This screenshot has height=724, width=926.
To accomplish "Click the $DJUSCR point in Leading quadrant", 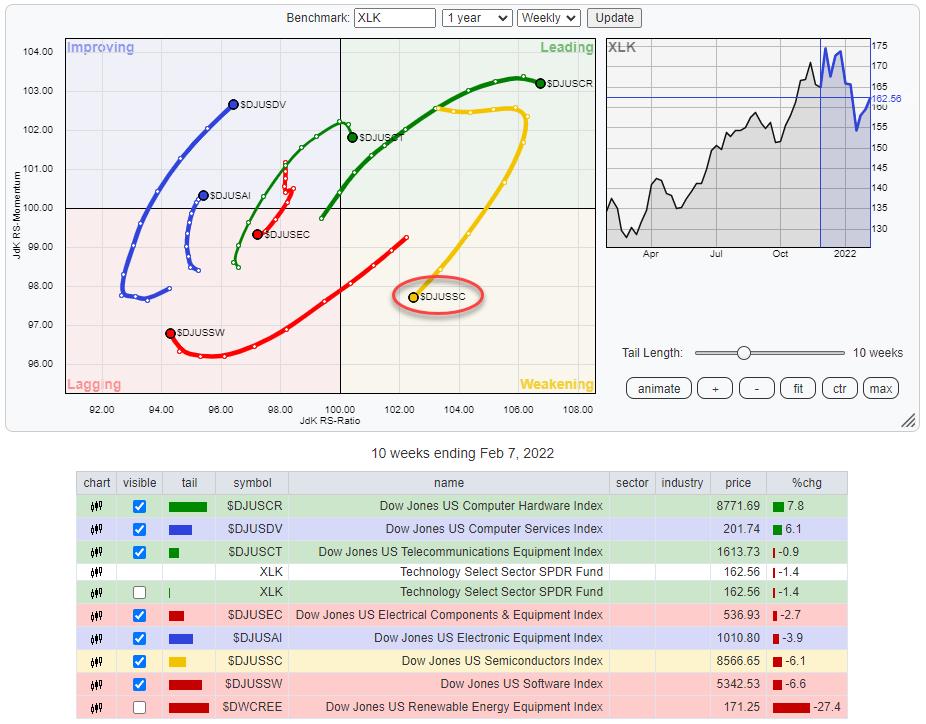I will click(x=540, y=84).
